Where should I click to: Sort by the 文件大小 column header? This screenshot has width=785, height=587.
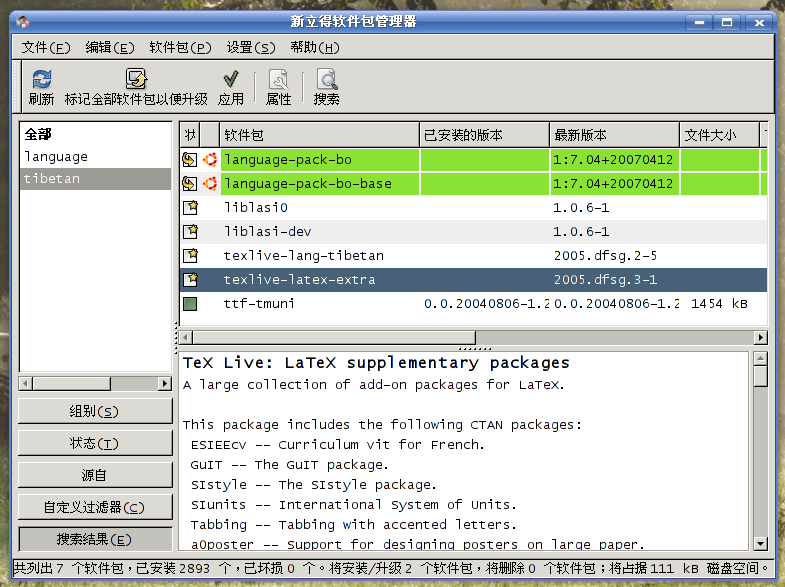[719, 135]
